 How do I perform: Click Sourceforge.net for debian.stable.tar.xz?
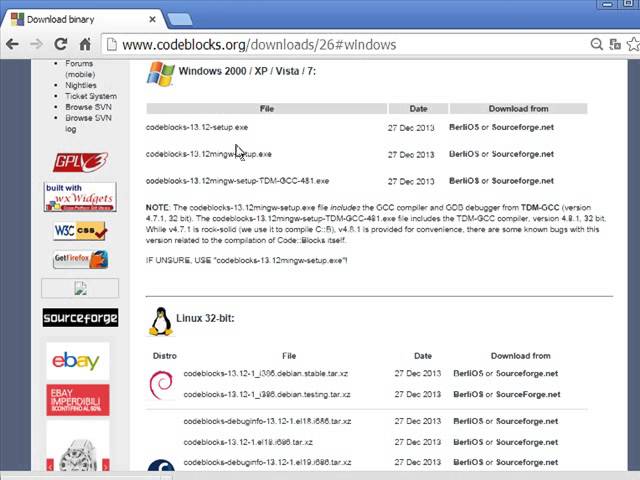[x=527, y=373]
